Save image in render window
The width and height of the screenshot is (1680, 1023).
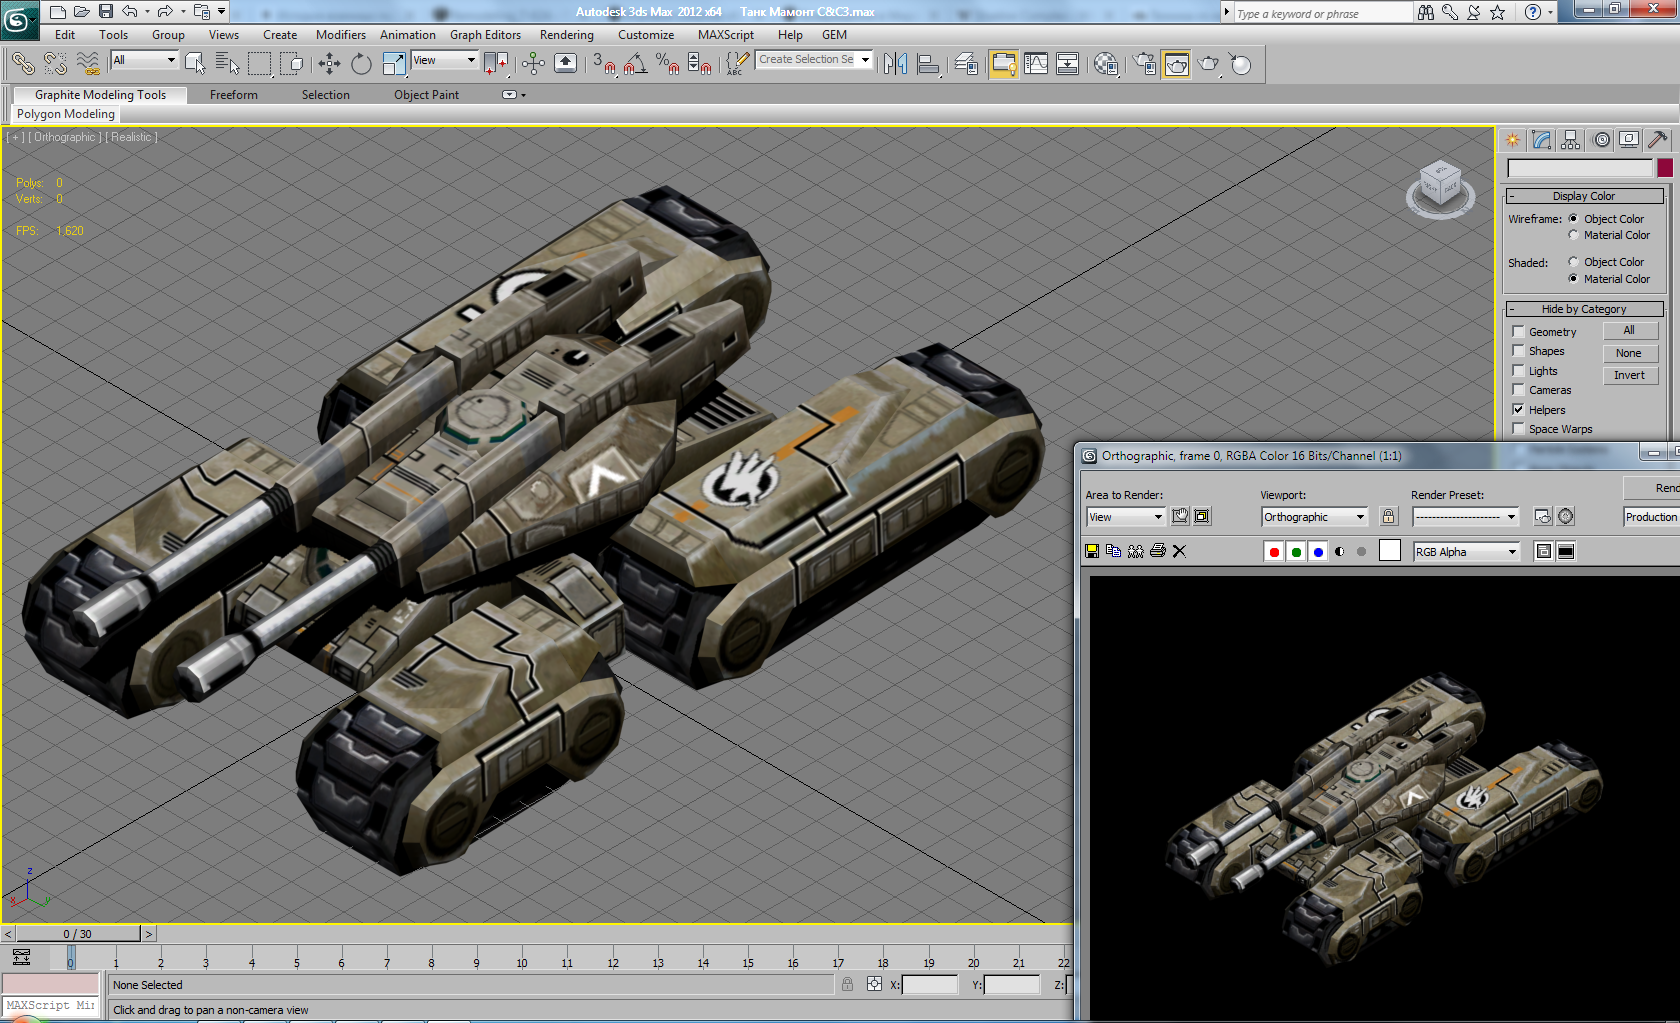[x=1092, y=551]
